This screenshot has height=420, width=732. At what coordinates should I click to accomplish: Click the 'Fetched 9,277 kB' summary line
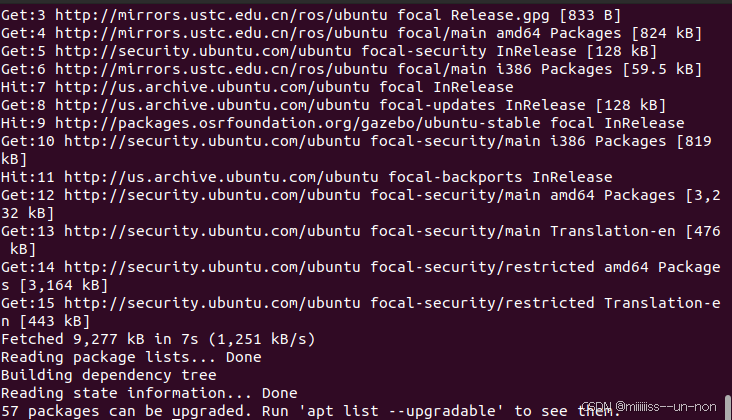[x=158, y=339]
